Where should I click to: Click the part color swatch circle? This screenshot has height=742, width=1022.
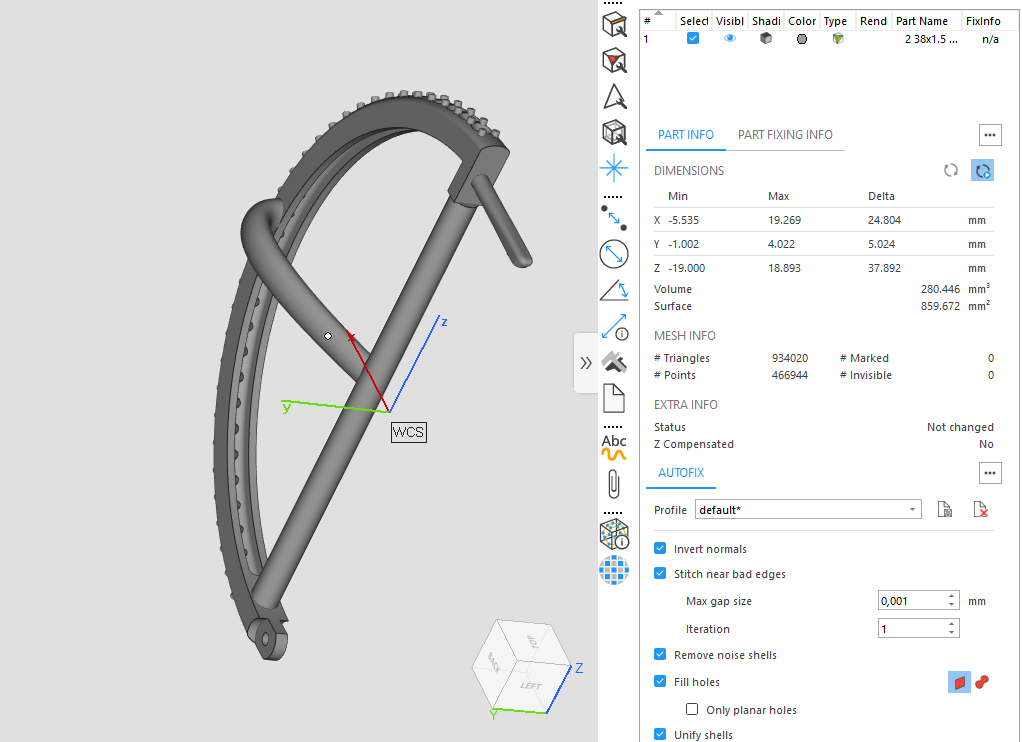[x=802, y=39]
